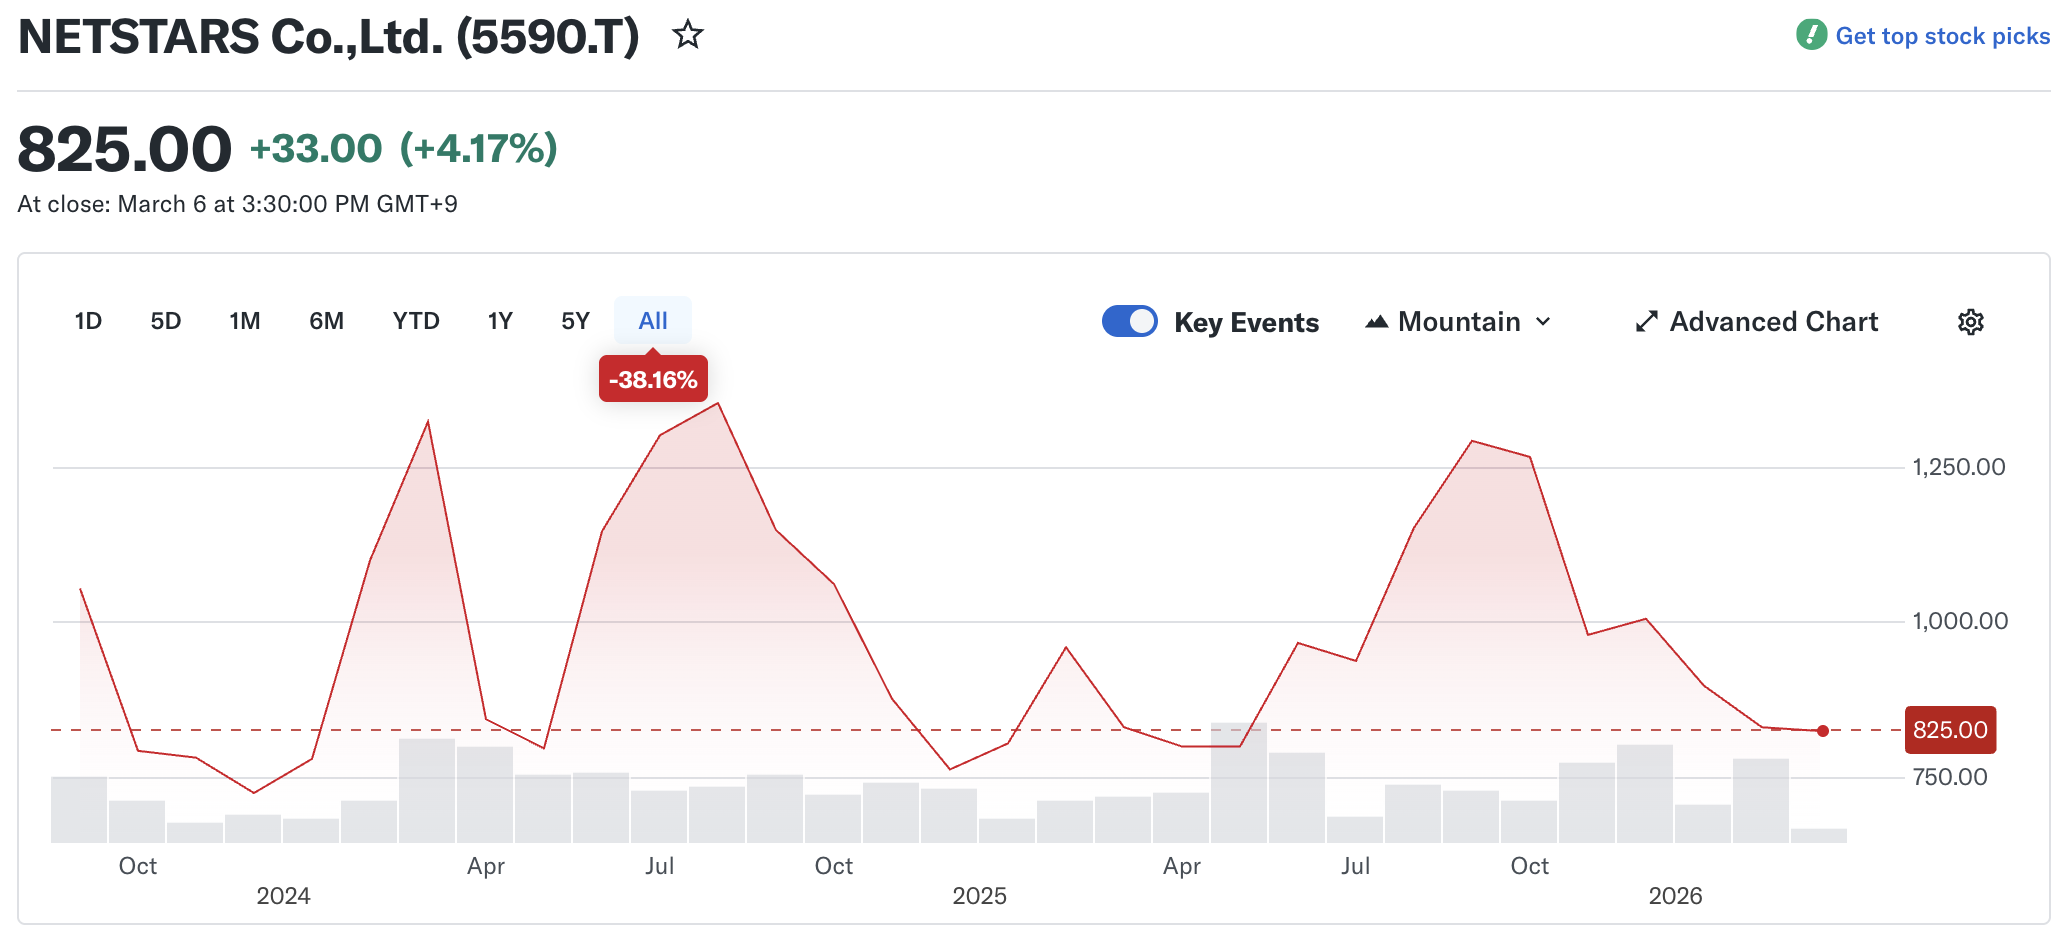Show the 6M price range

[x=326, y=321]
